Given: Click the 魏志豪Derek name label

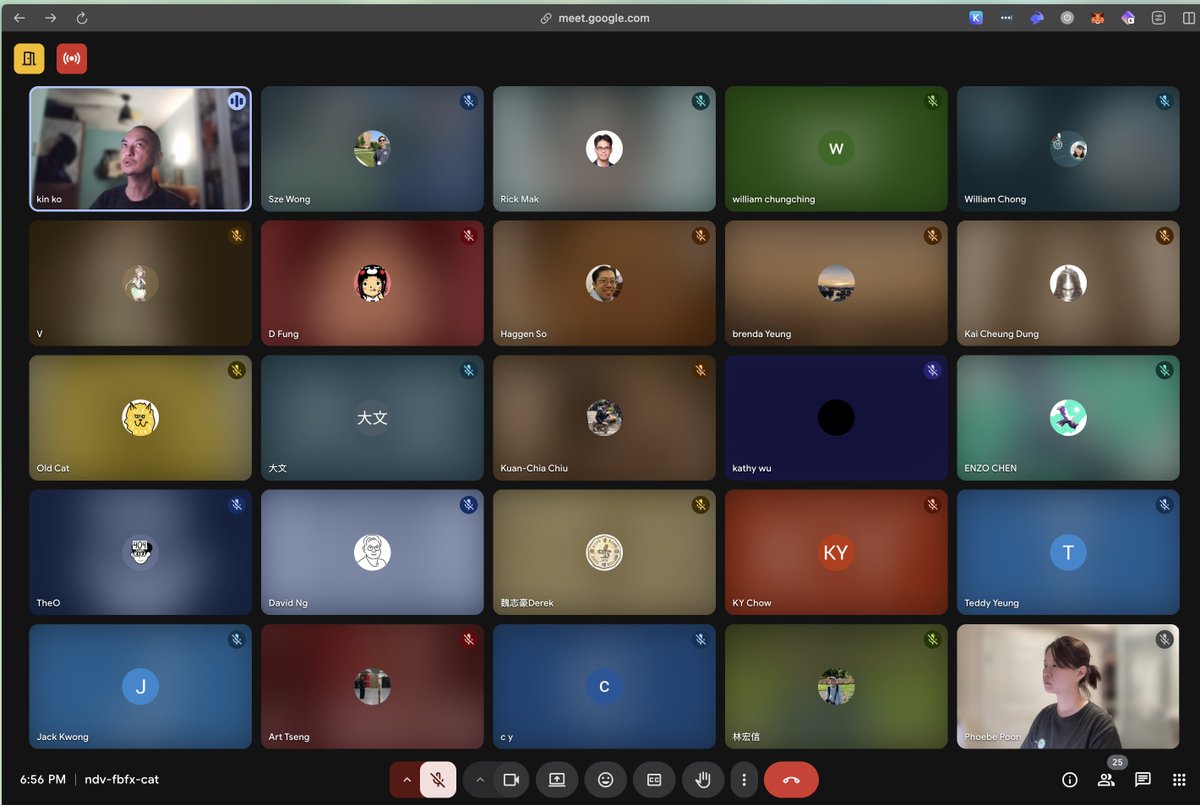Looking at the screenshot, I should point(527,603).
